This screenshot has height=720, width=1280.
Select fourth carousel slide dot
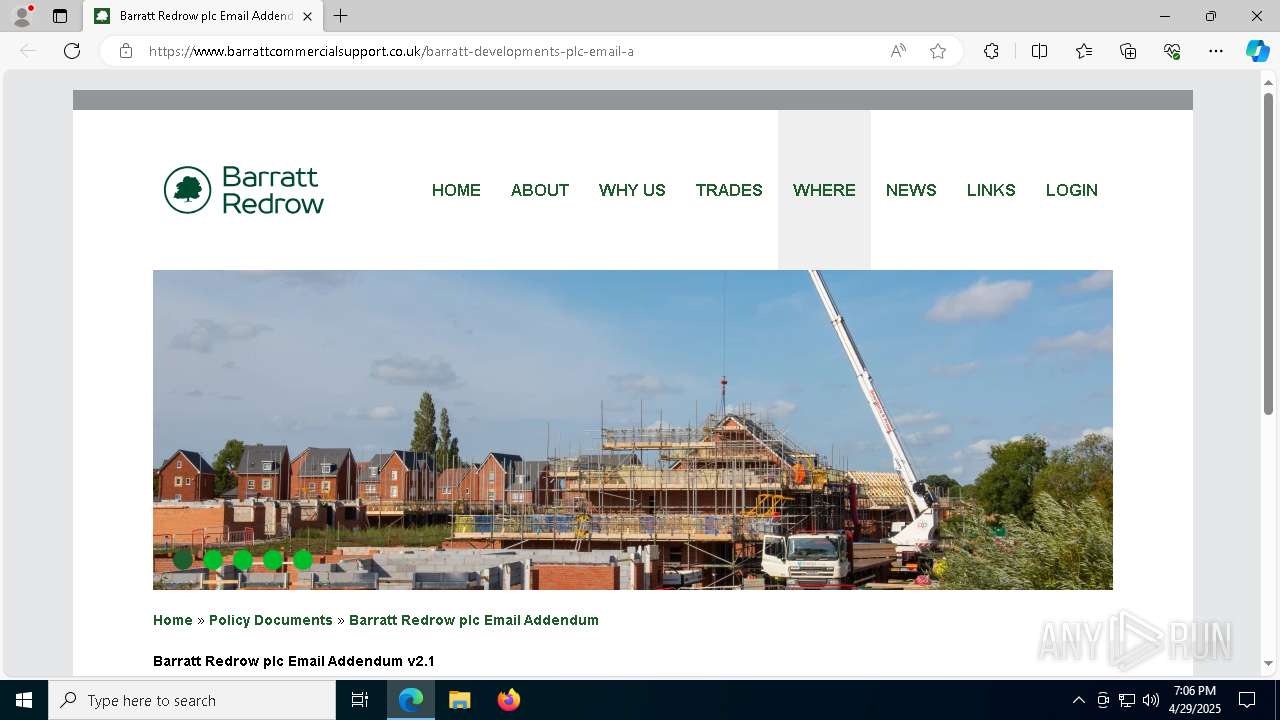click(273, 560)
